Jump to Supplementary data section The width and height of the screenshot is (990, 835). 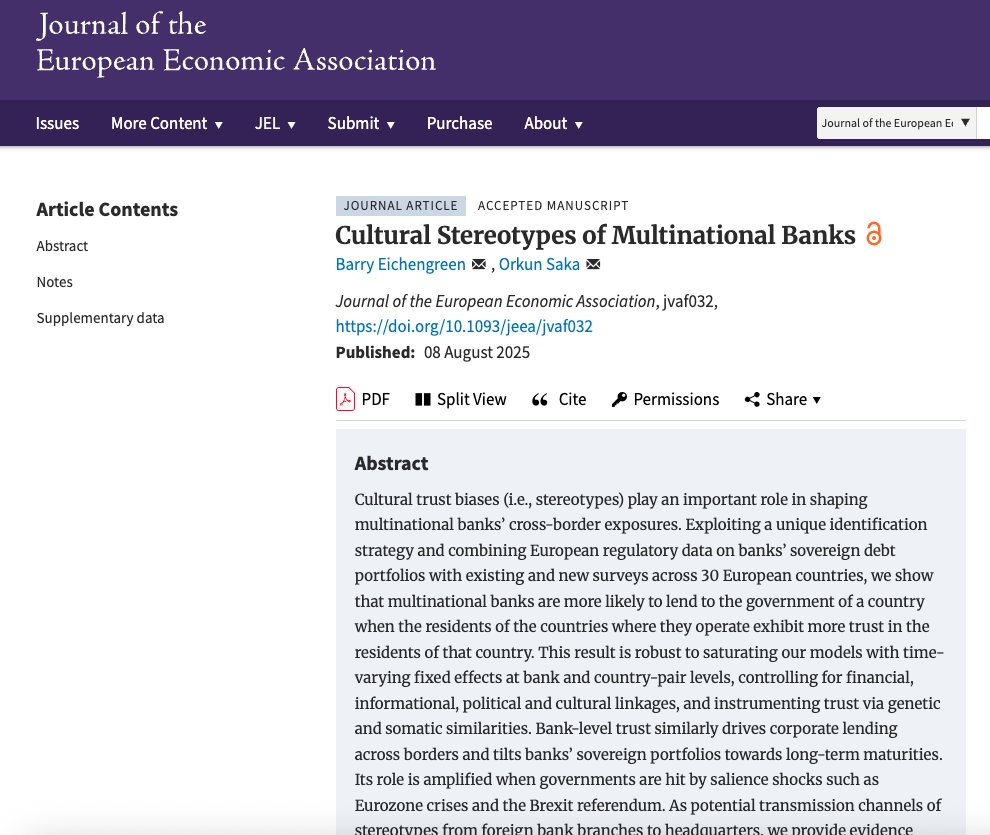[x=100, y=318]
